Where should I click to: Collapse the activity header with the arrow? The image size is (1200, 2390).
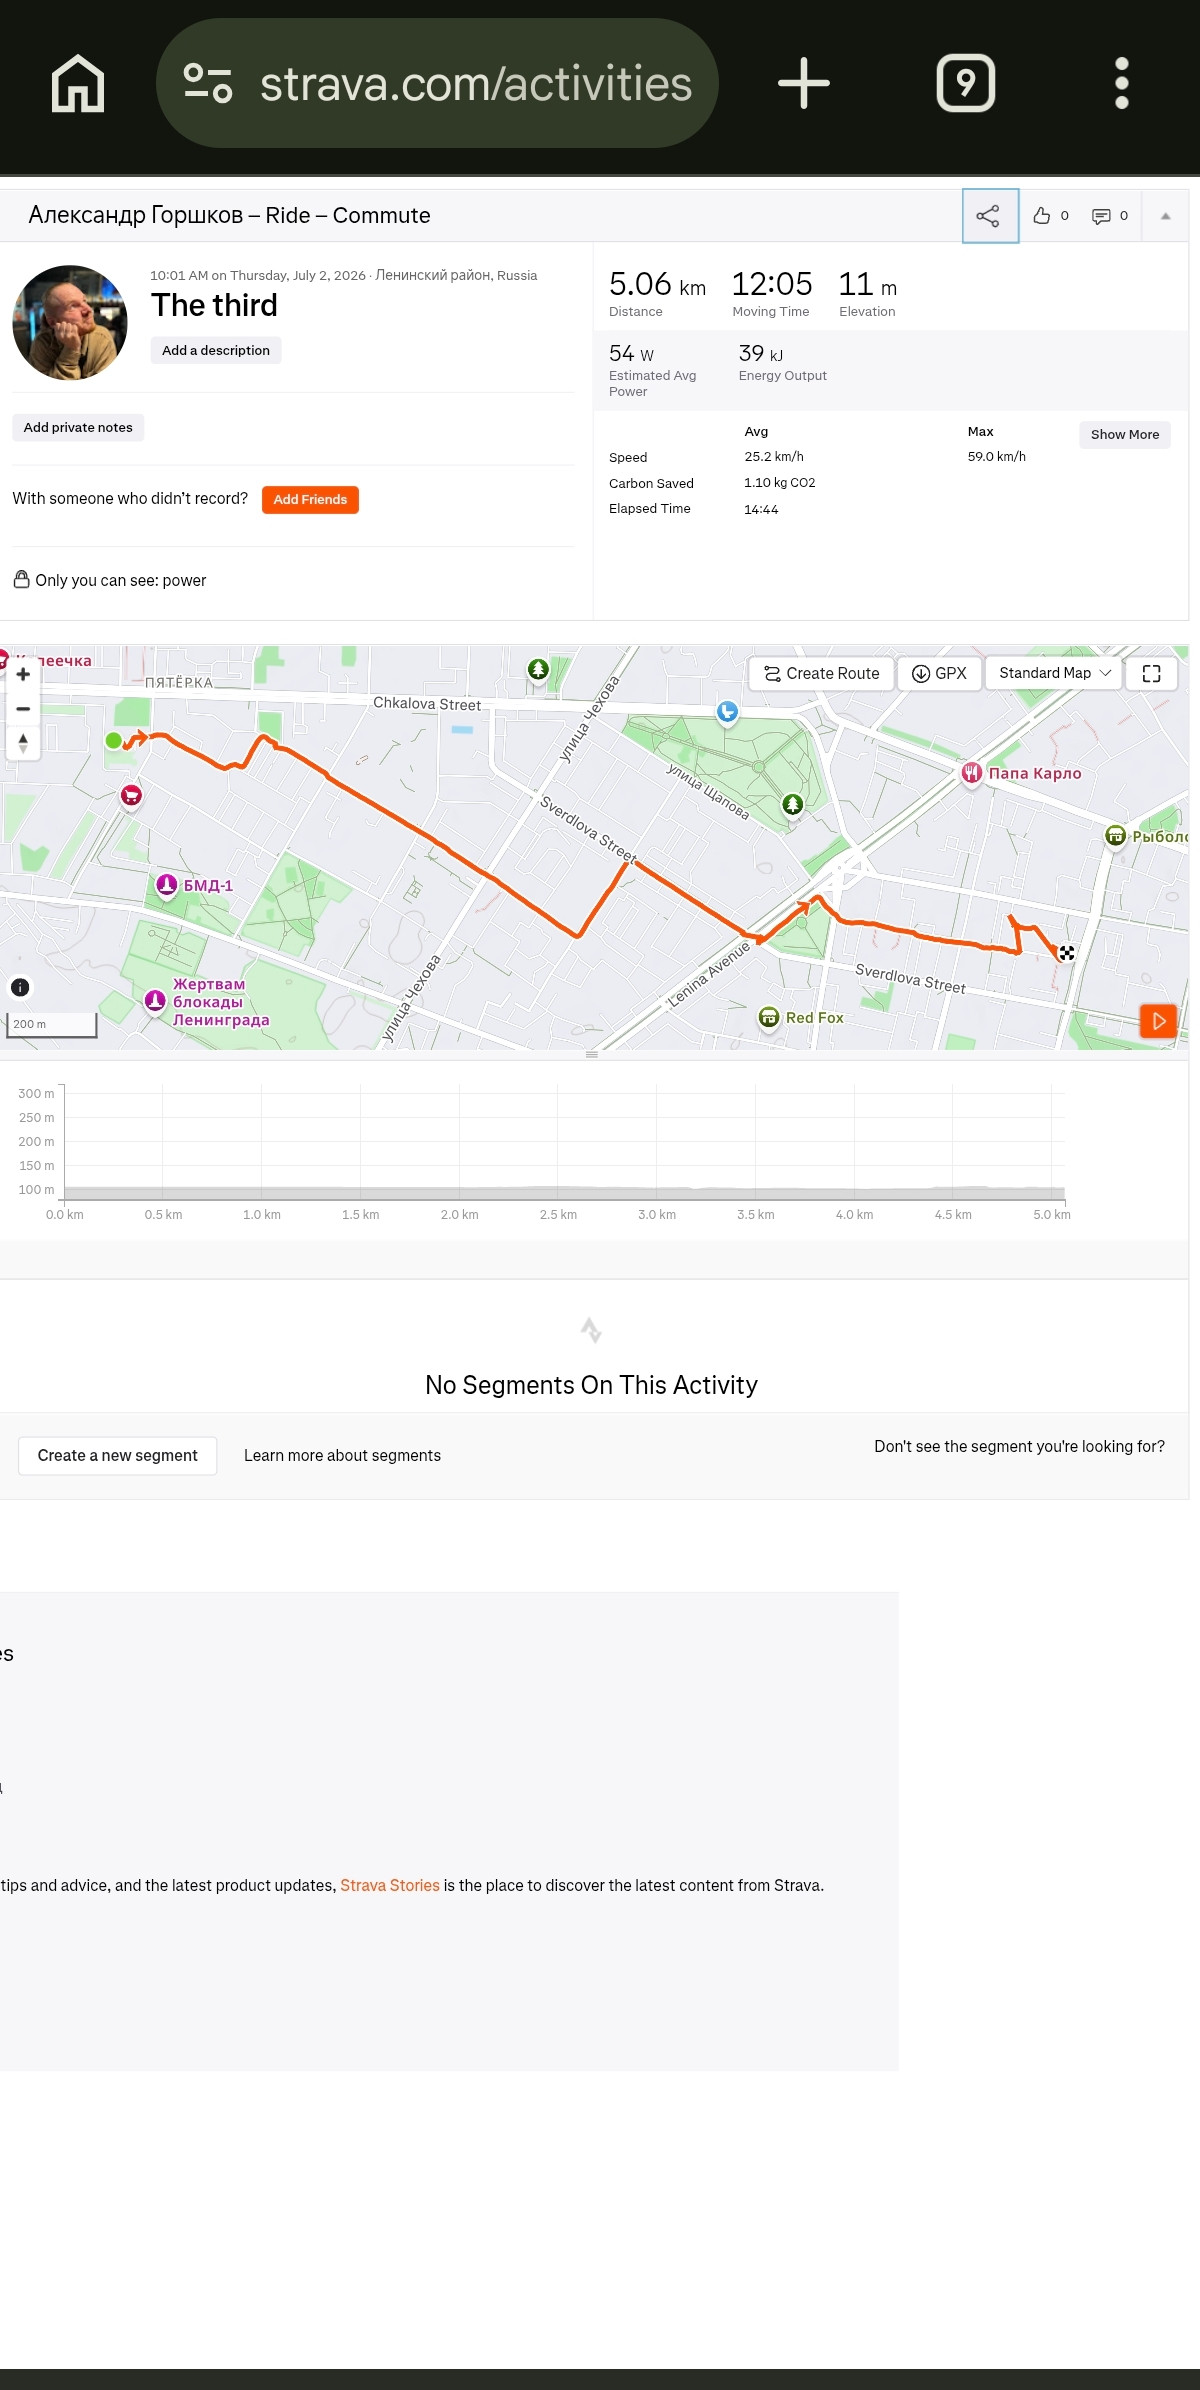tap(1165, 216)
